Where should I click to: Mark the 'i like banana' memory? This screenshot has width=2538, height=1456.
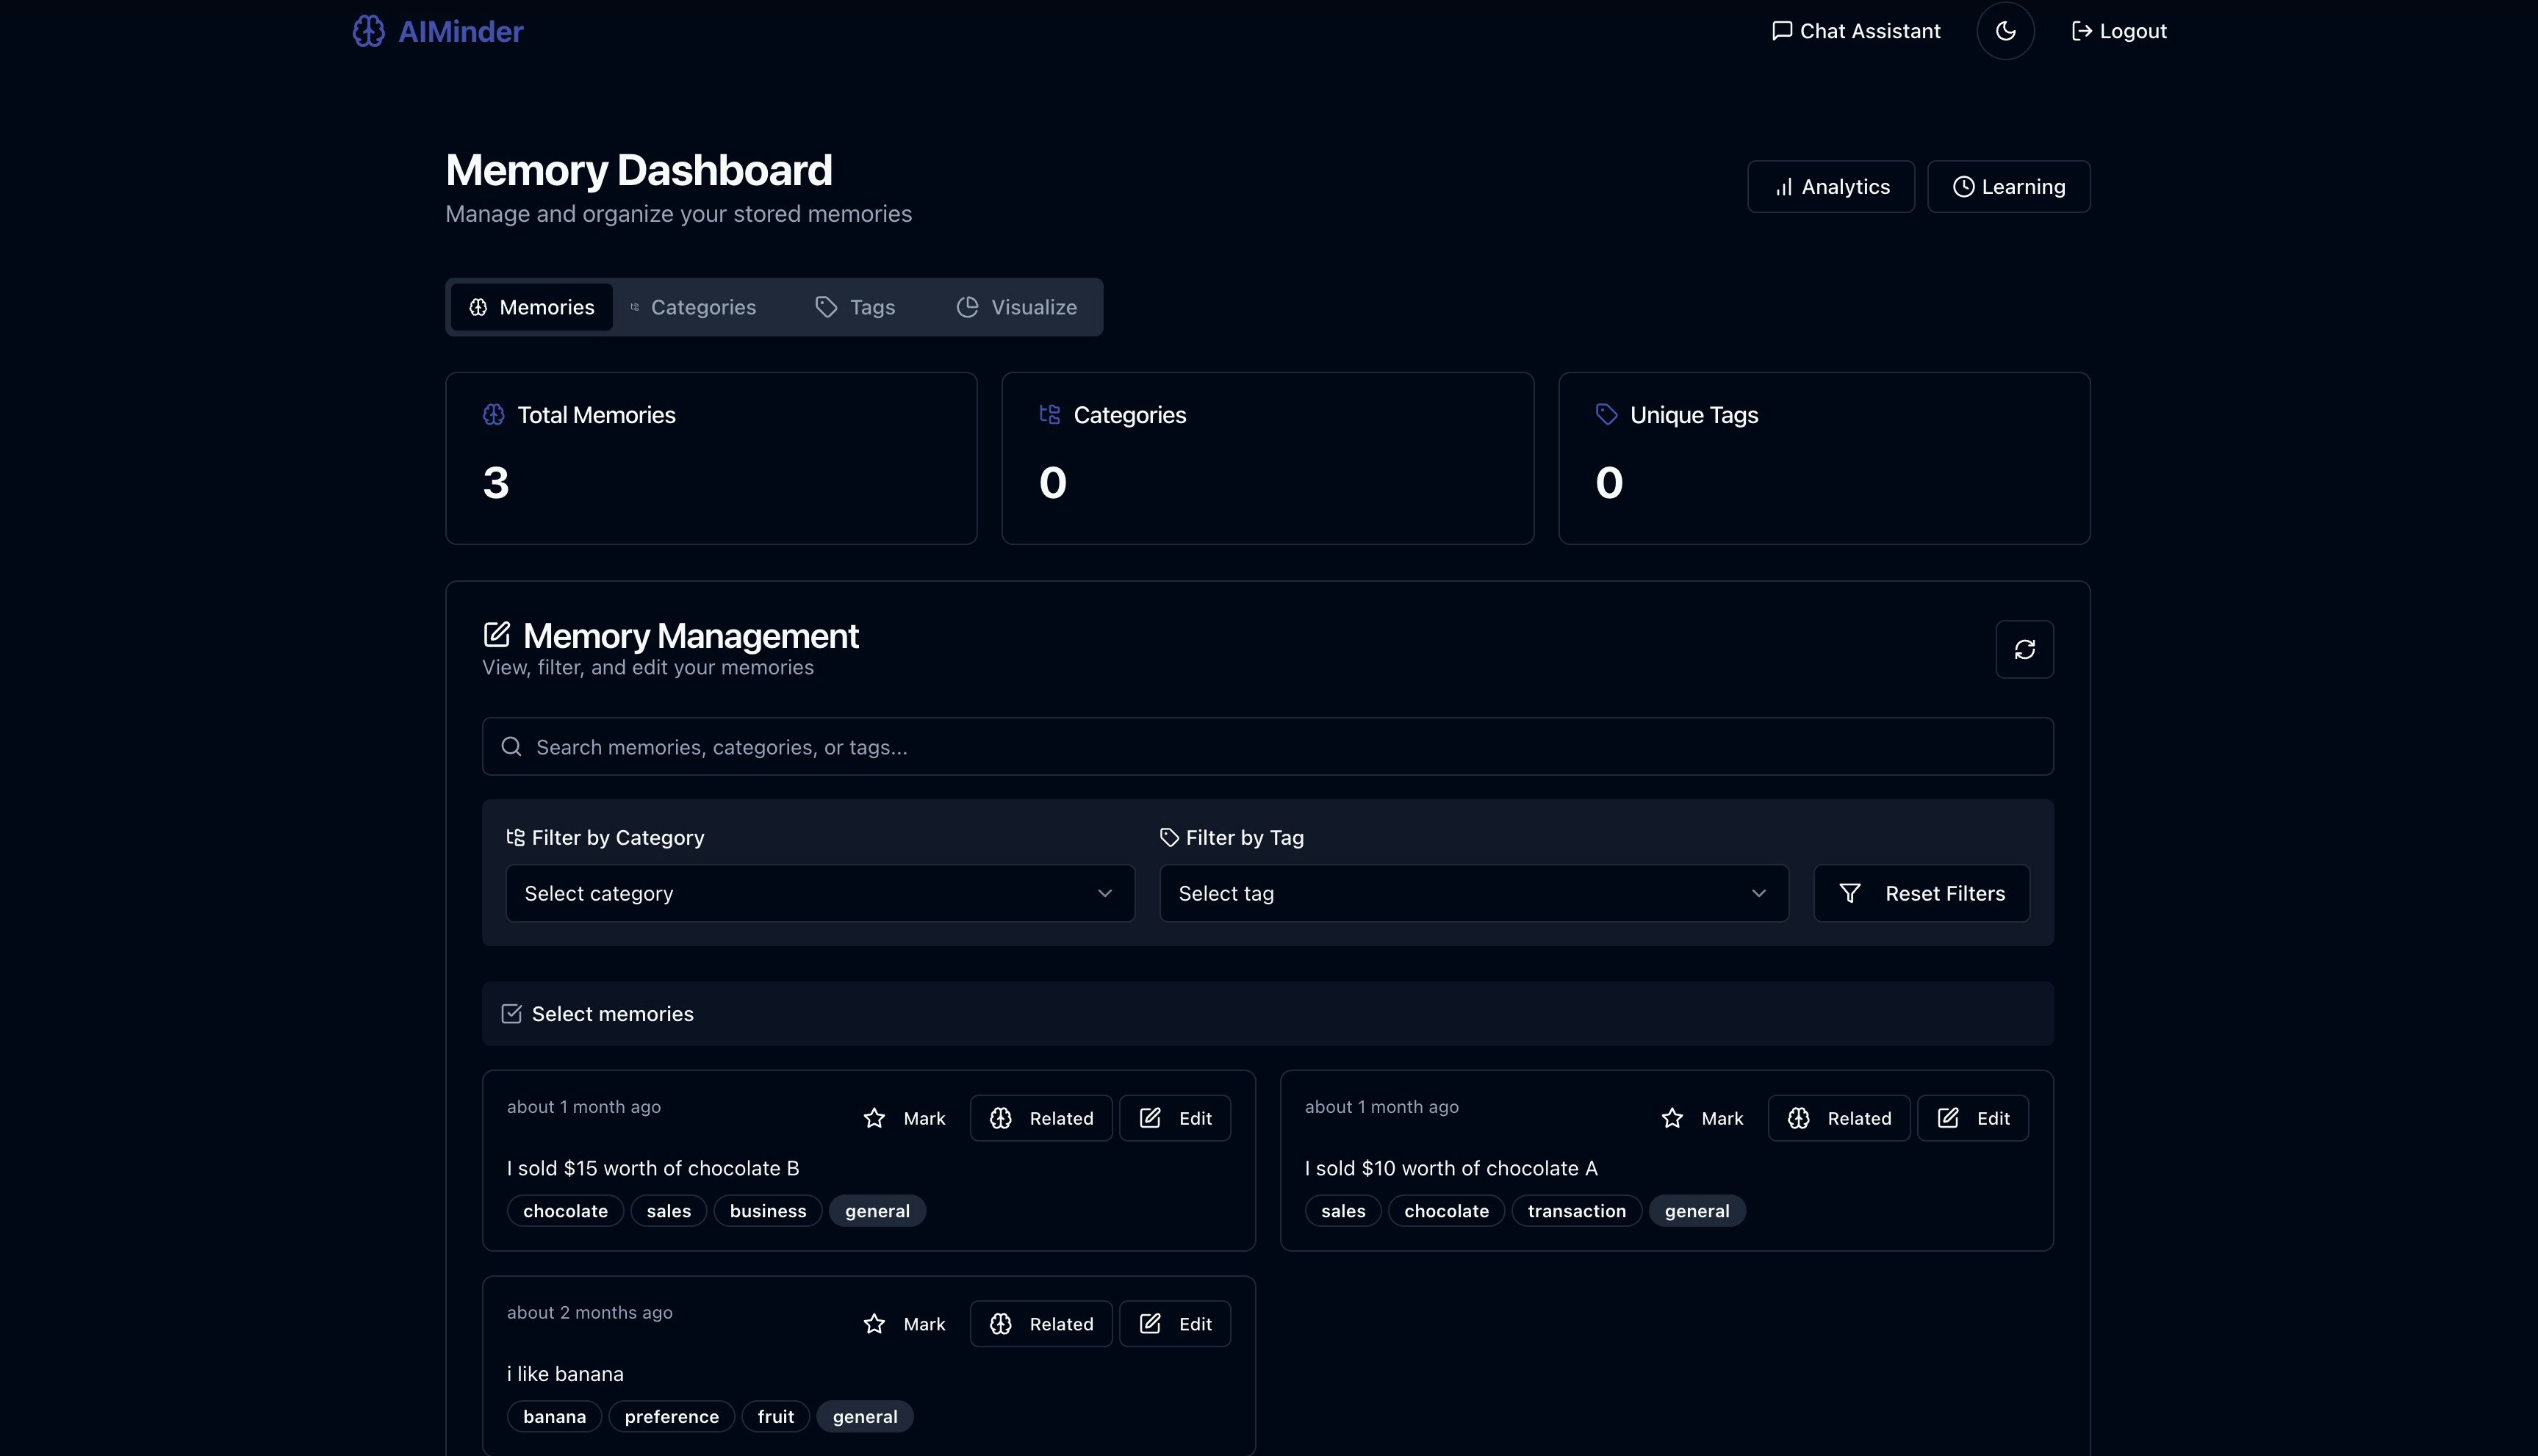(904, 1324)
